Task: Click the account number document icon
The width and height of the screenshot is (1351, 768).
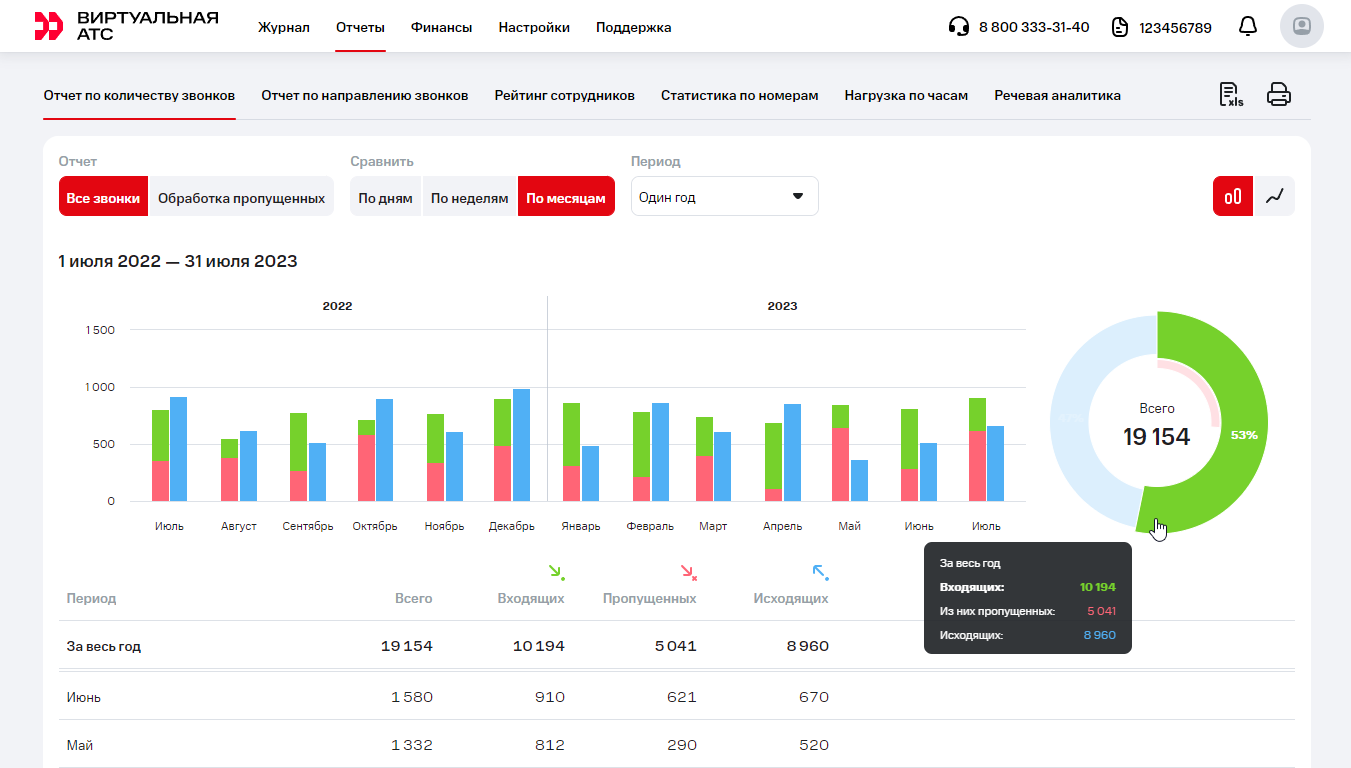Action: [1120, 27]
